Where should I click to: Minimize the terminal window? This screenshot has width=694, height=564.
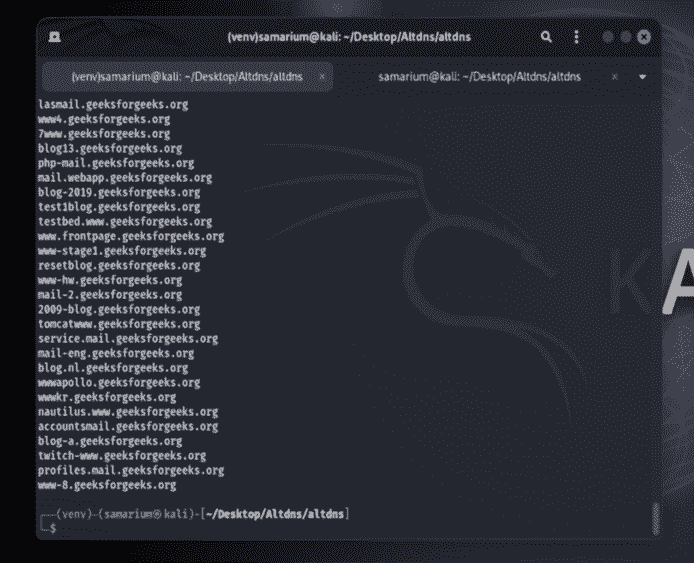click(x=608, y=37)
